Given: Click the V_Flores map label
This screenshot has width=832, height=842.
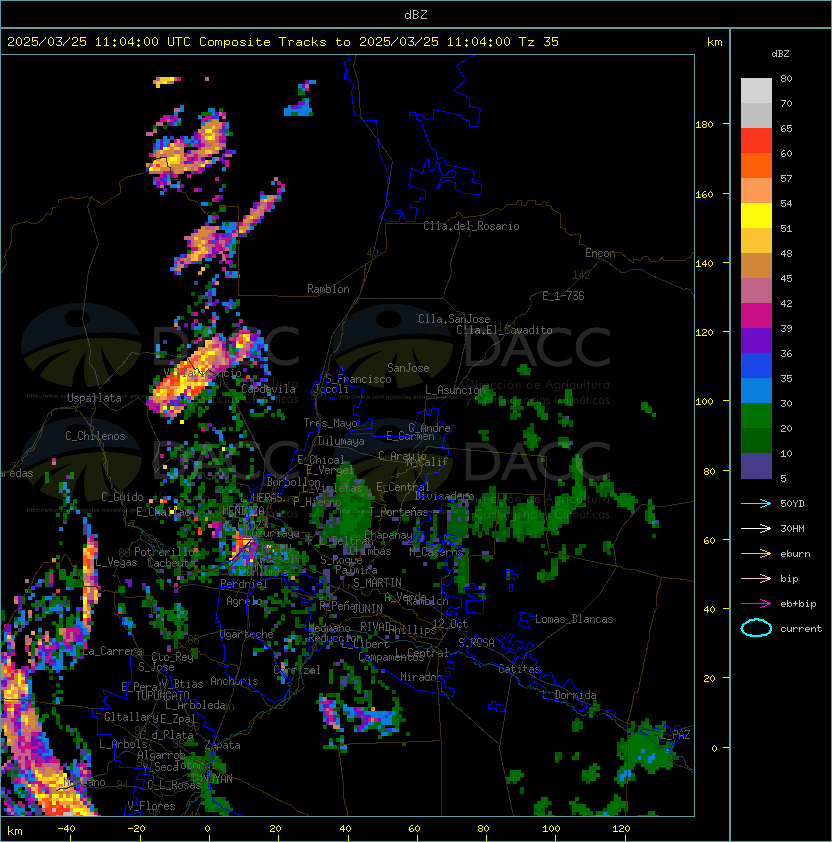Looking at the screenshot, I should click(x=151, y=807).
